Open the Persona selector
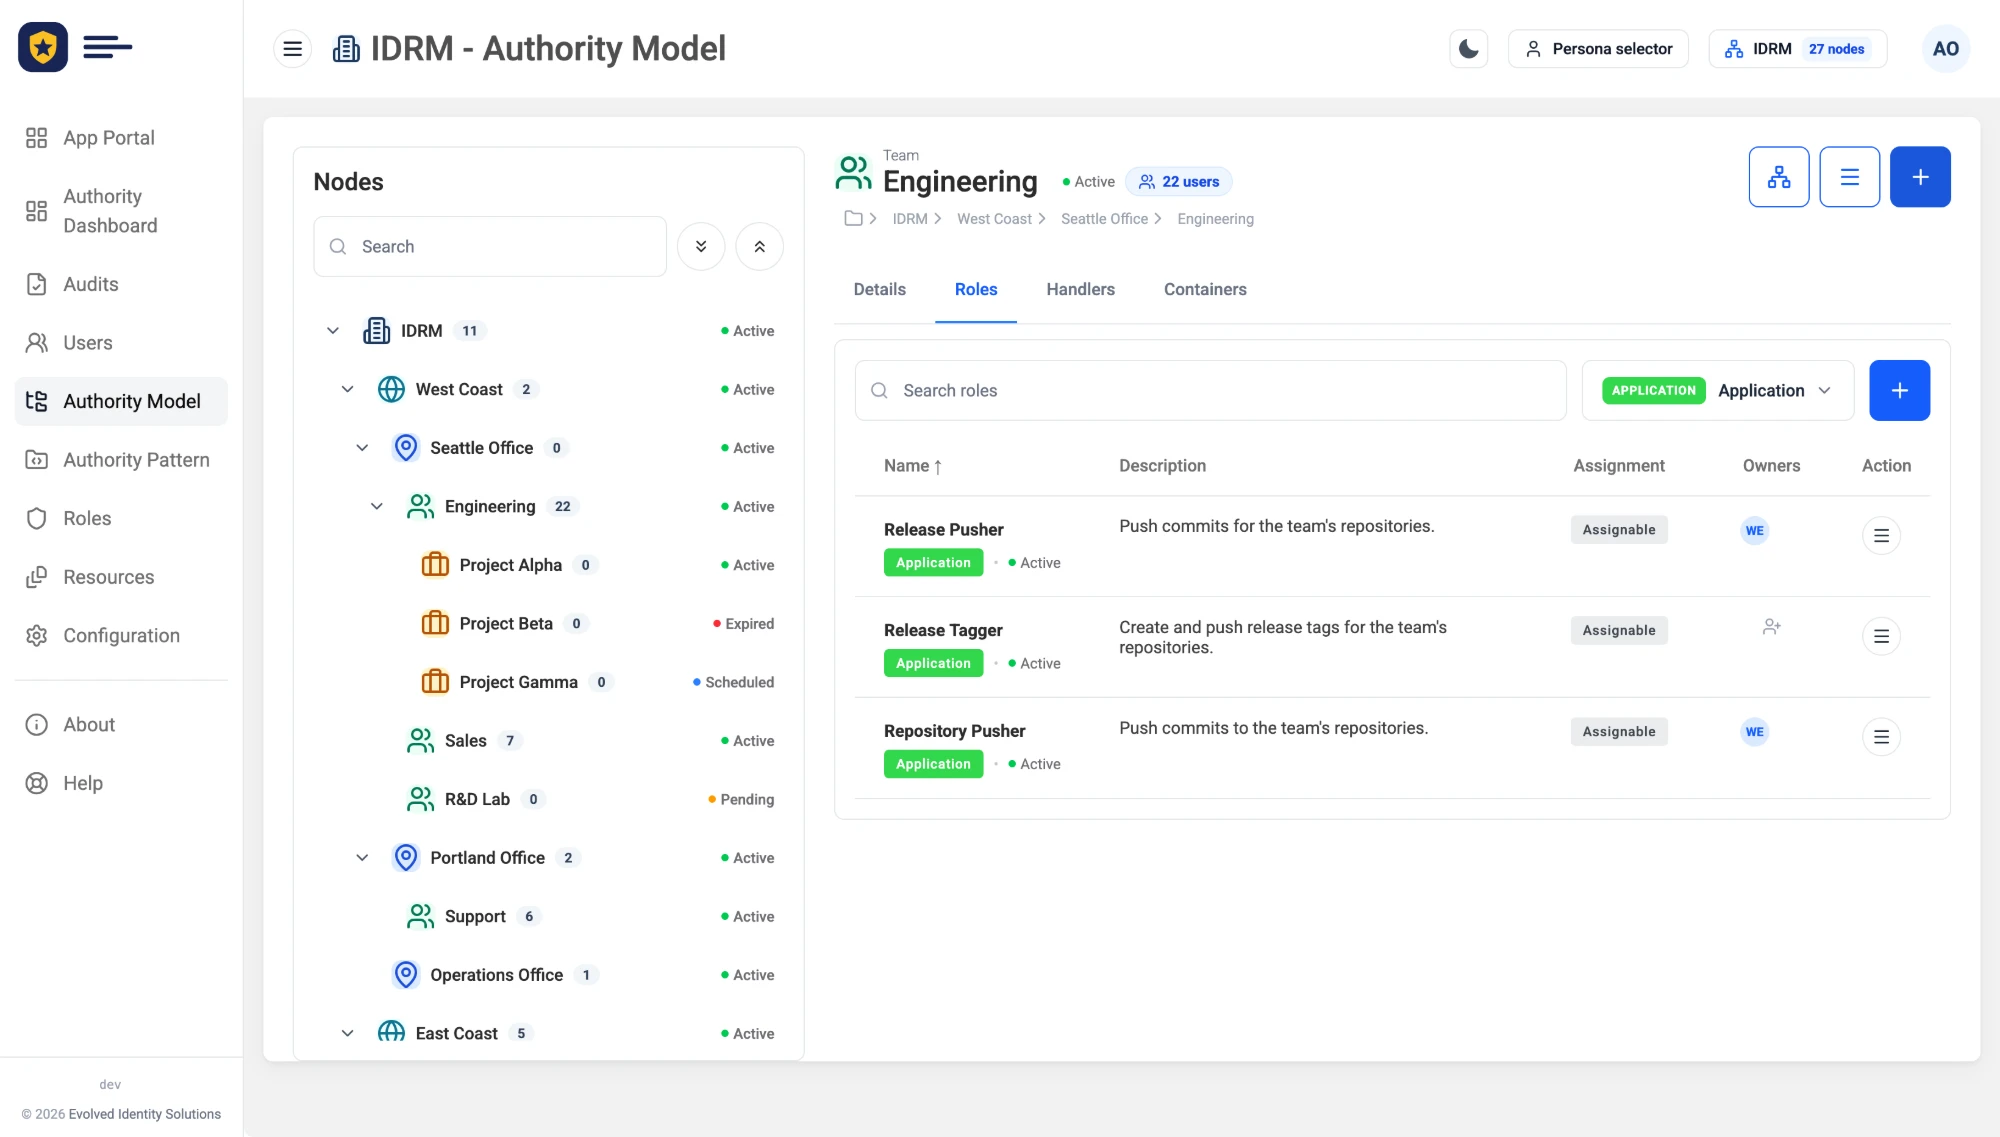The height and width of the screenshot is (1137, 2000). click(1598, 48)
